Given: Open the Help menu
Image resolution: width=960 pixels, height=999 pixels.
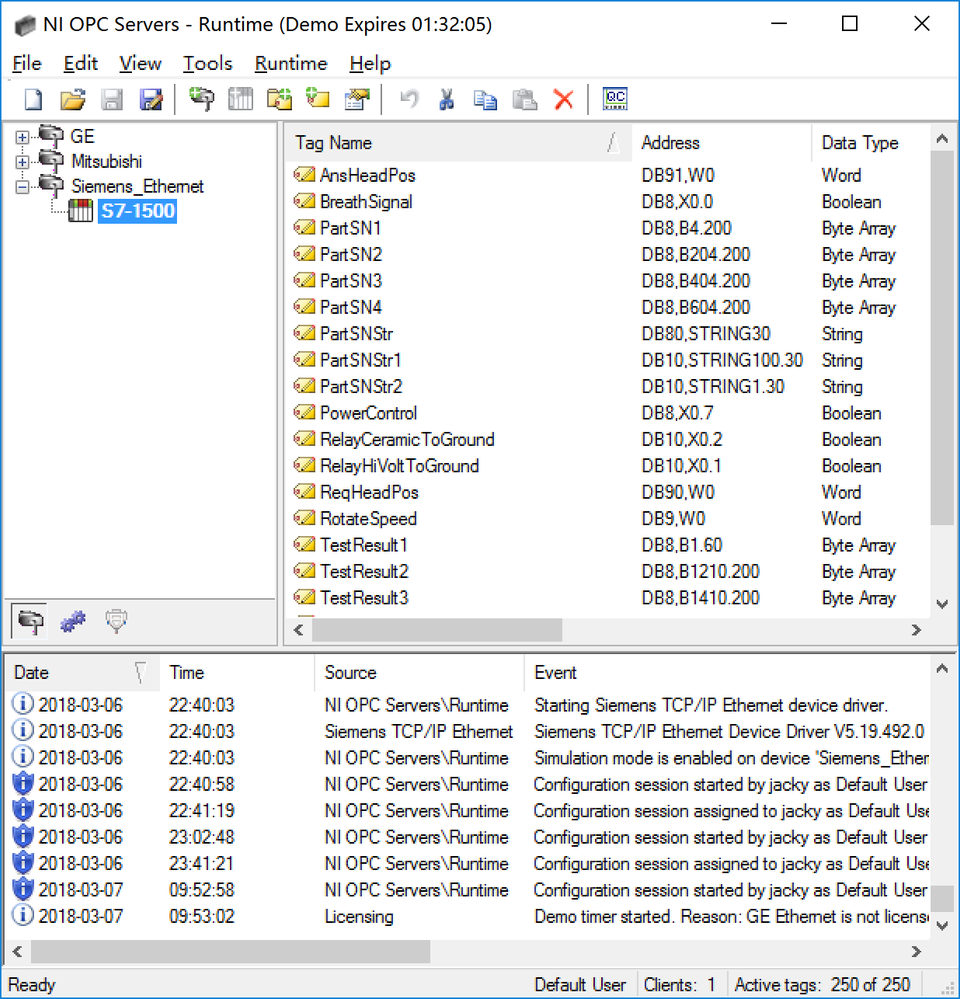Looking at the screenshot, I should pyautogui.click(x=370, y=64).
